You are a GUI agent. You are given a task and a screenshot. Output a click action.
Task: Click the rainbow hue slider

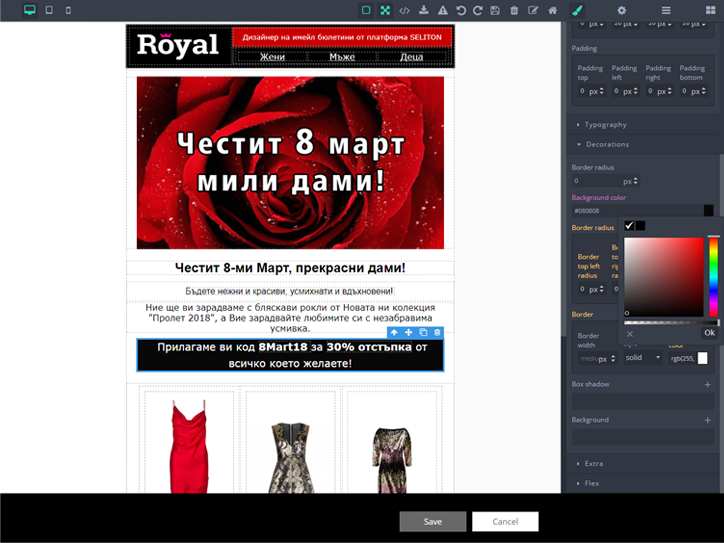[713, 277]
